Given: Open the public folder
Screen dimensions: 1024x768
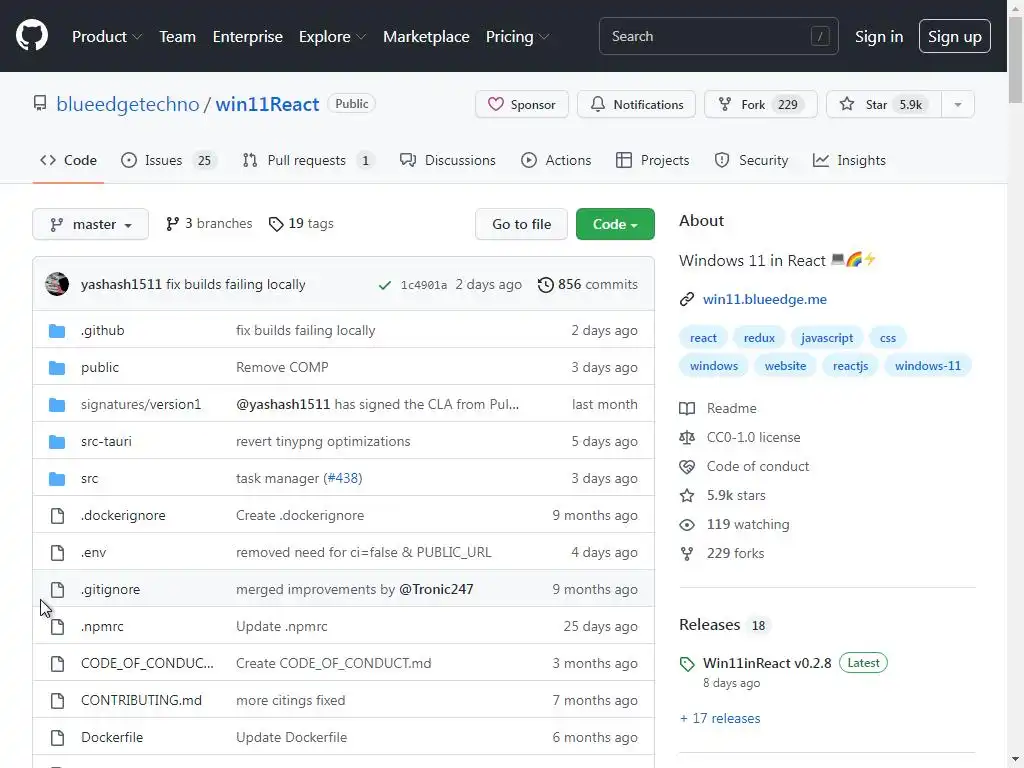Looking at the screenshot, I should click(100, 367).
